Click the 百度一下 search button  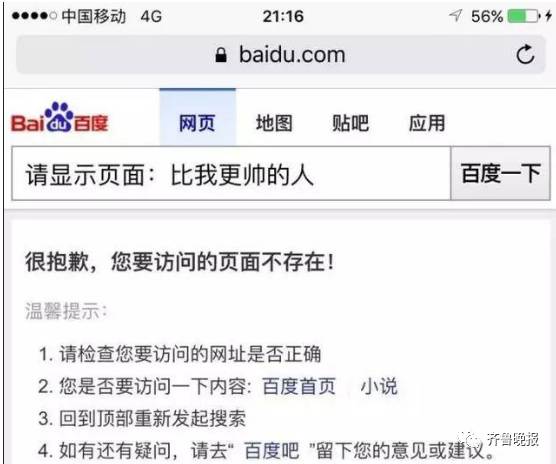click(x=500, y=173)
